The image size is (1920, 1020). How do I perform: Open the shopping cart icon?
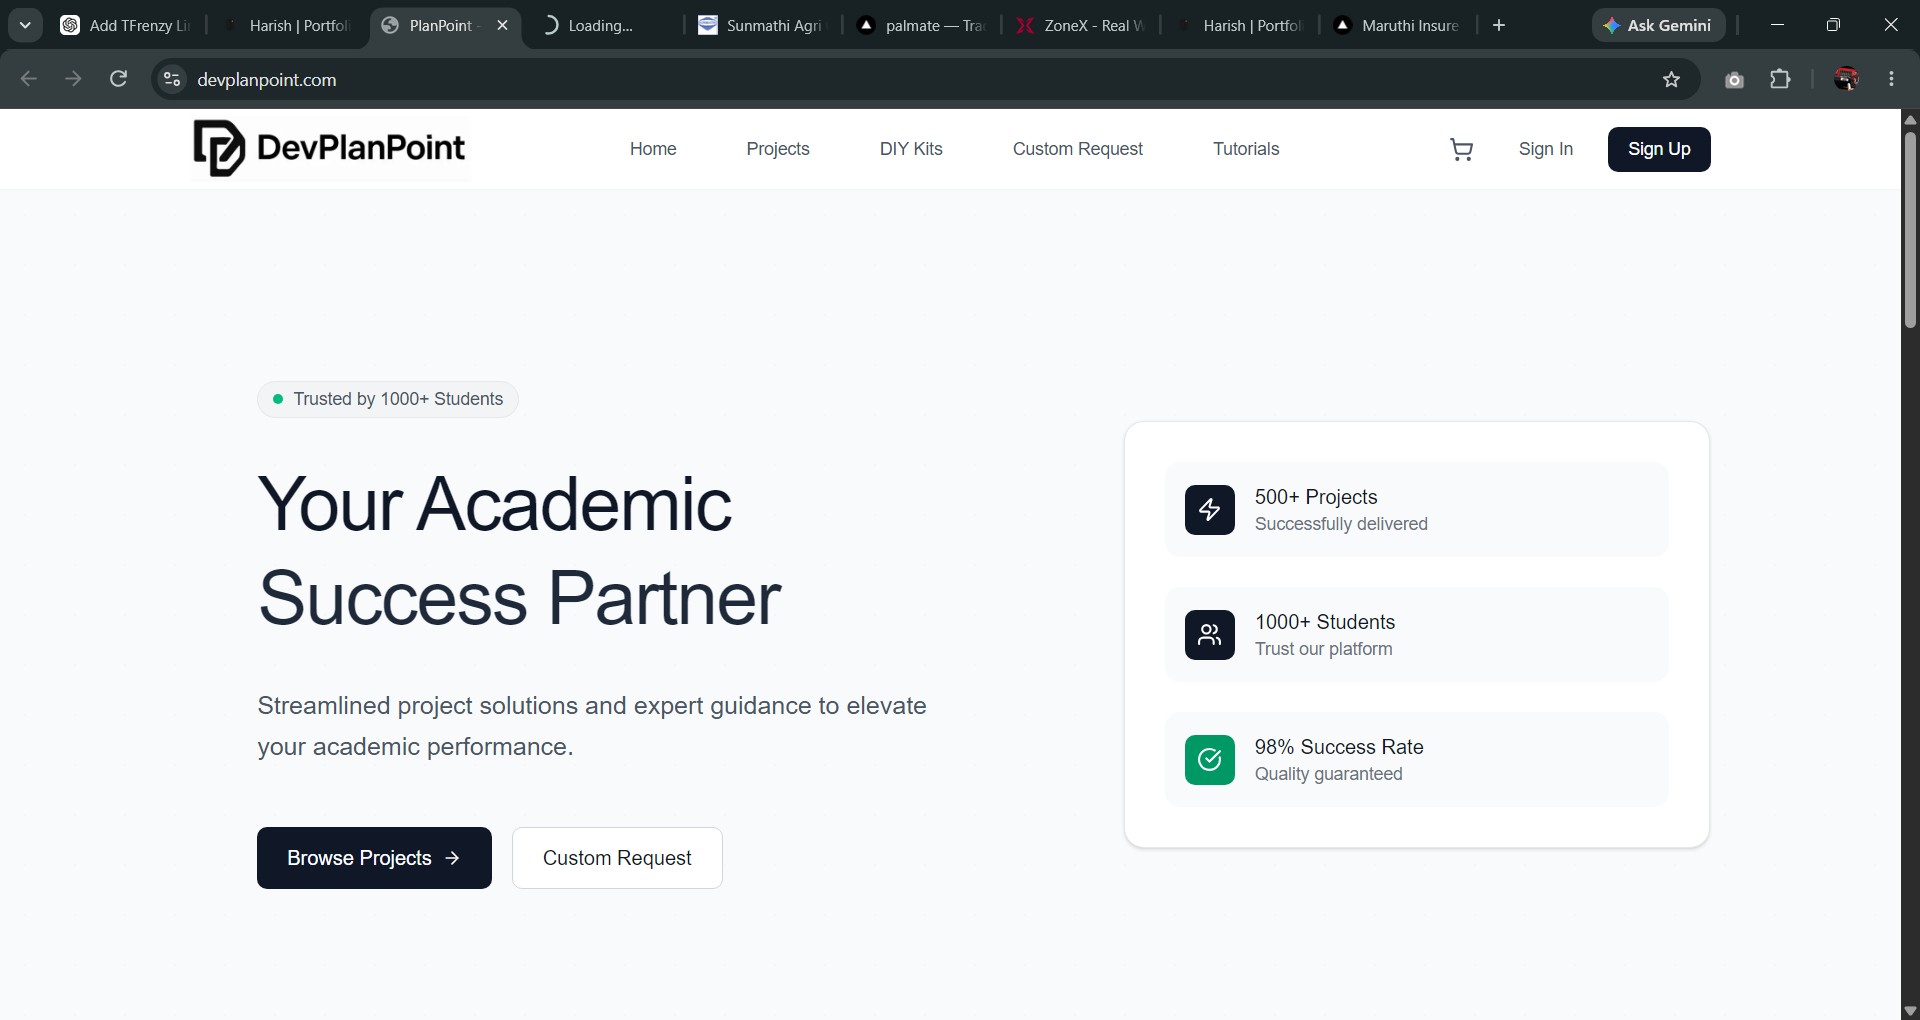tap(1461, 149)
